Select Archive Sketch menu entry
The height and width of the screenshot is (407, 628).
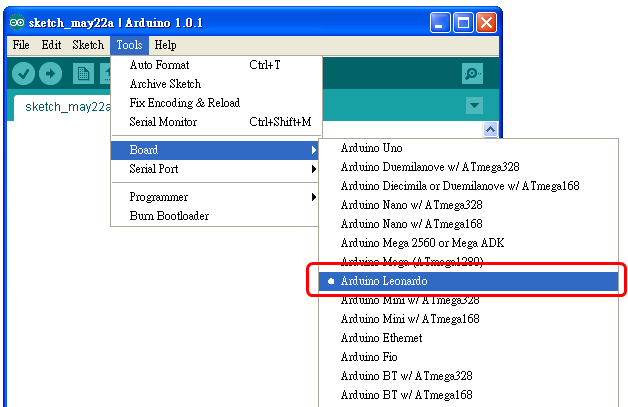click(x=216, y=84)
